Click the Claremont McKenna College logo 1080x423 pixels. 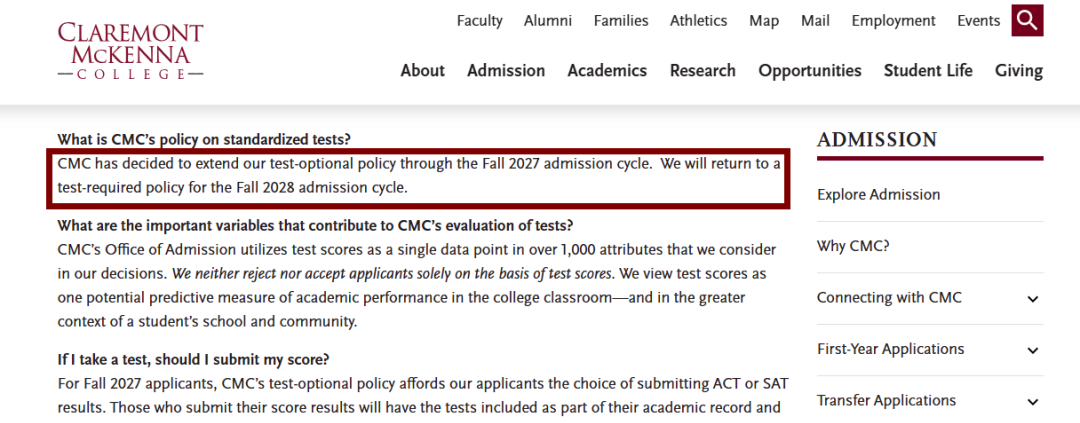pos(130,51)
